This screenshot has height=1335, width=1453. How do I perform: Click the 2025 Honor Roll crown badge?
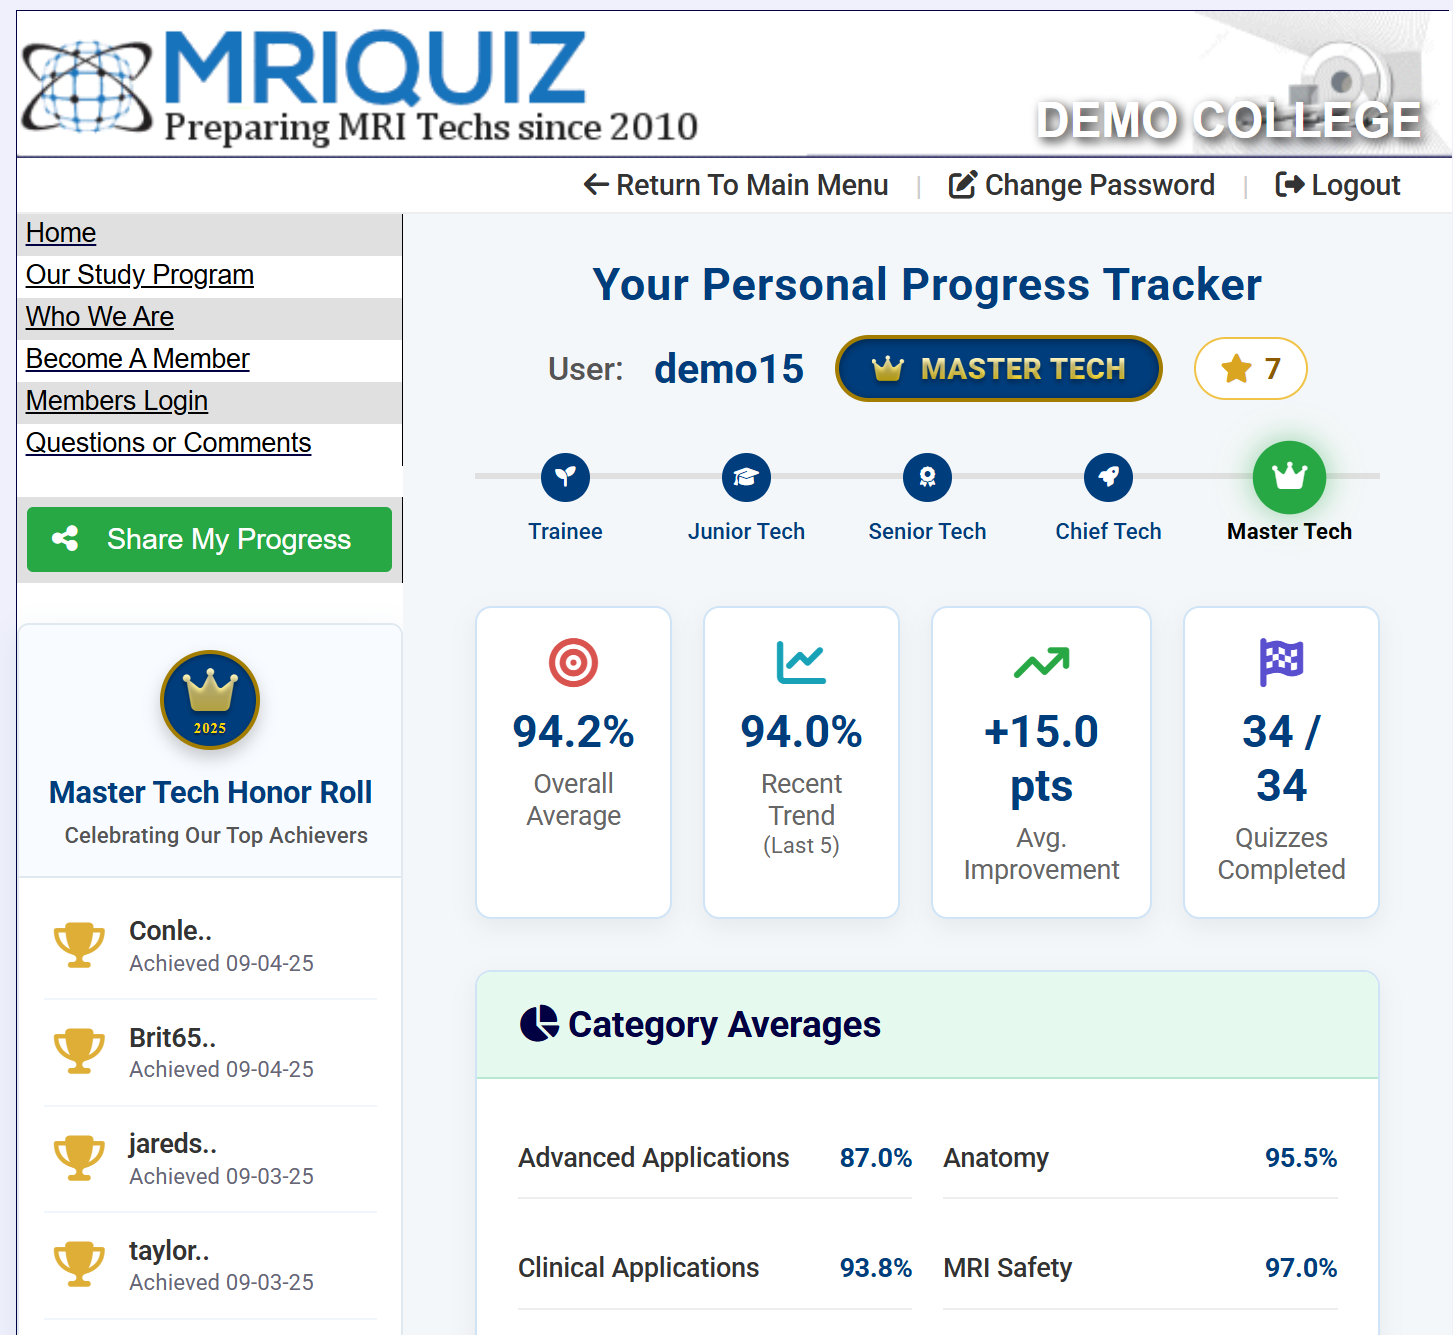coord(210,700)
